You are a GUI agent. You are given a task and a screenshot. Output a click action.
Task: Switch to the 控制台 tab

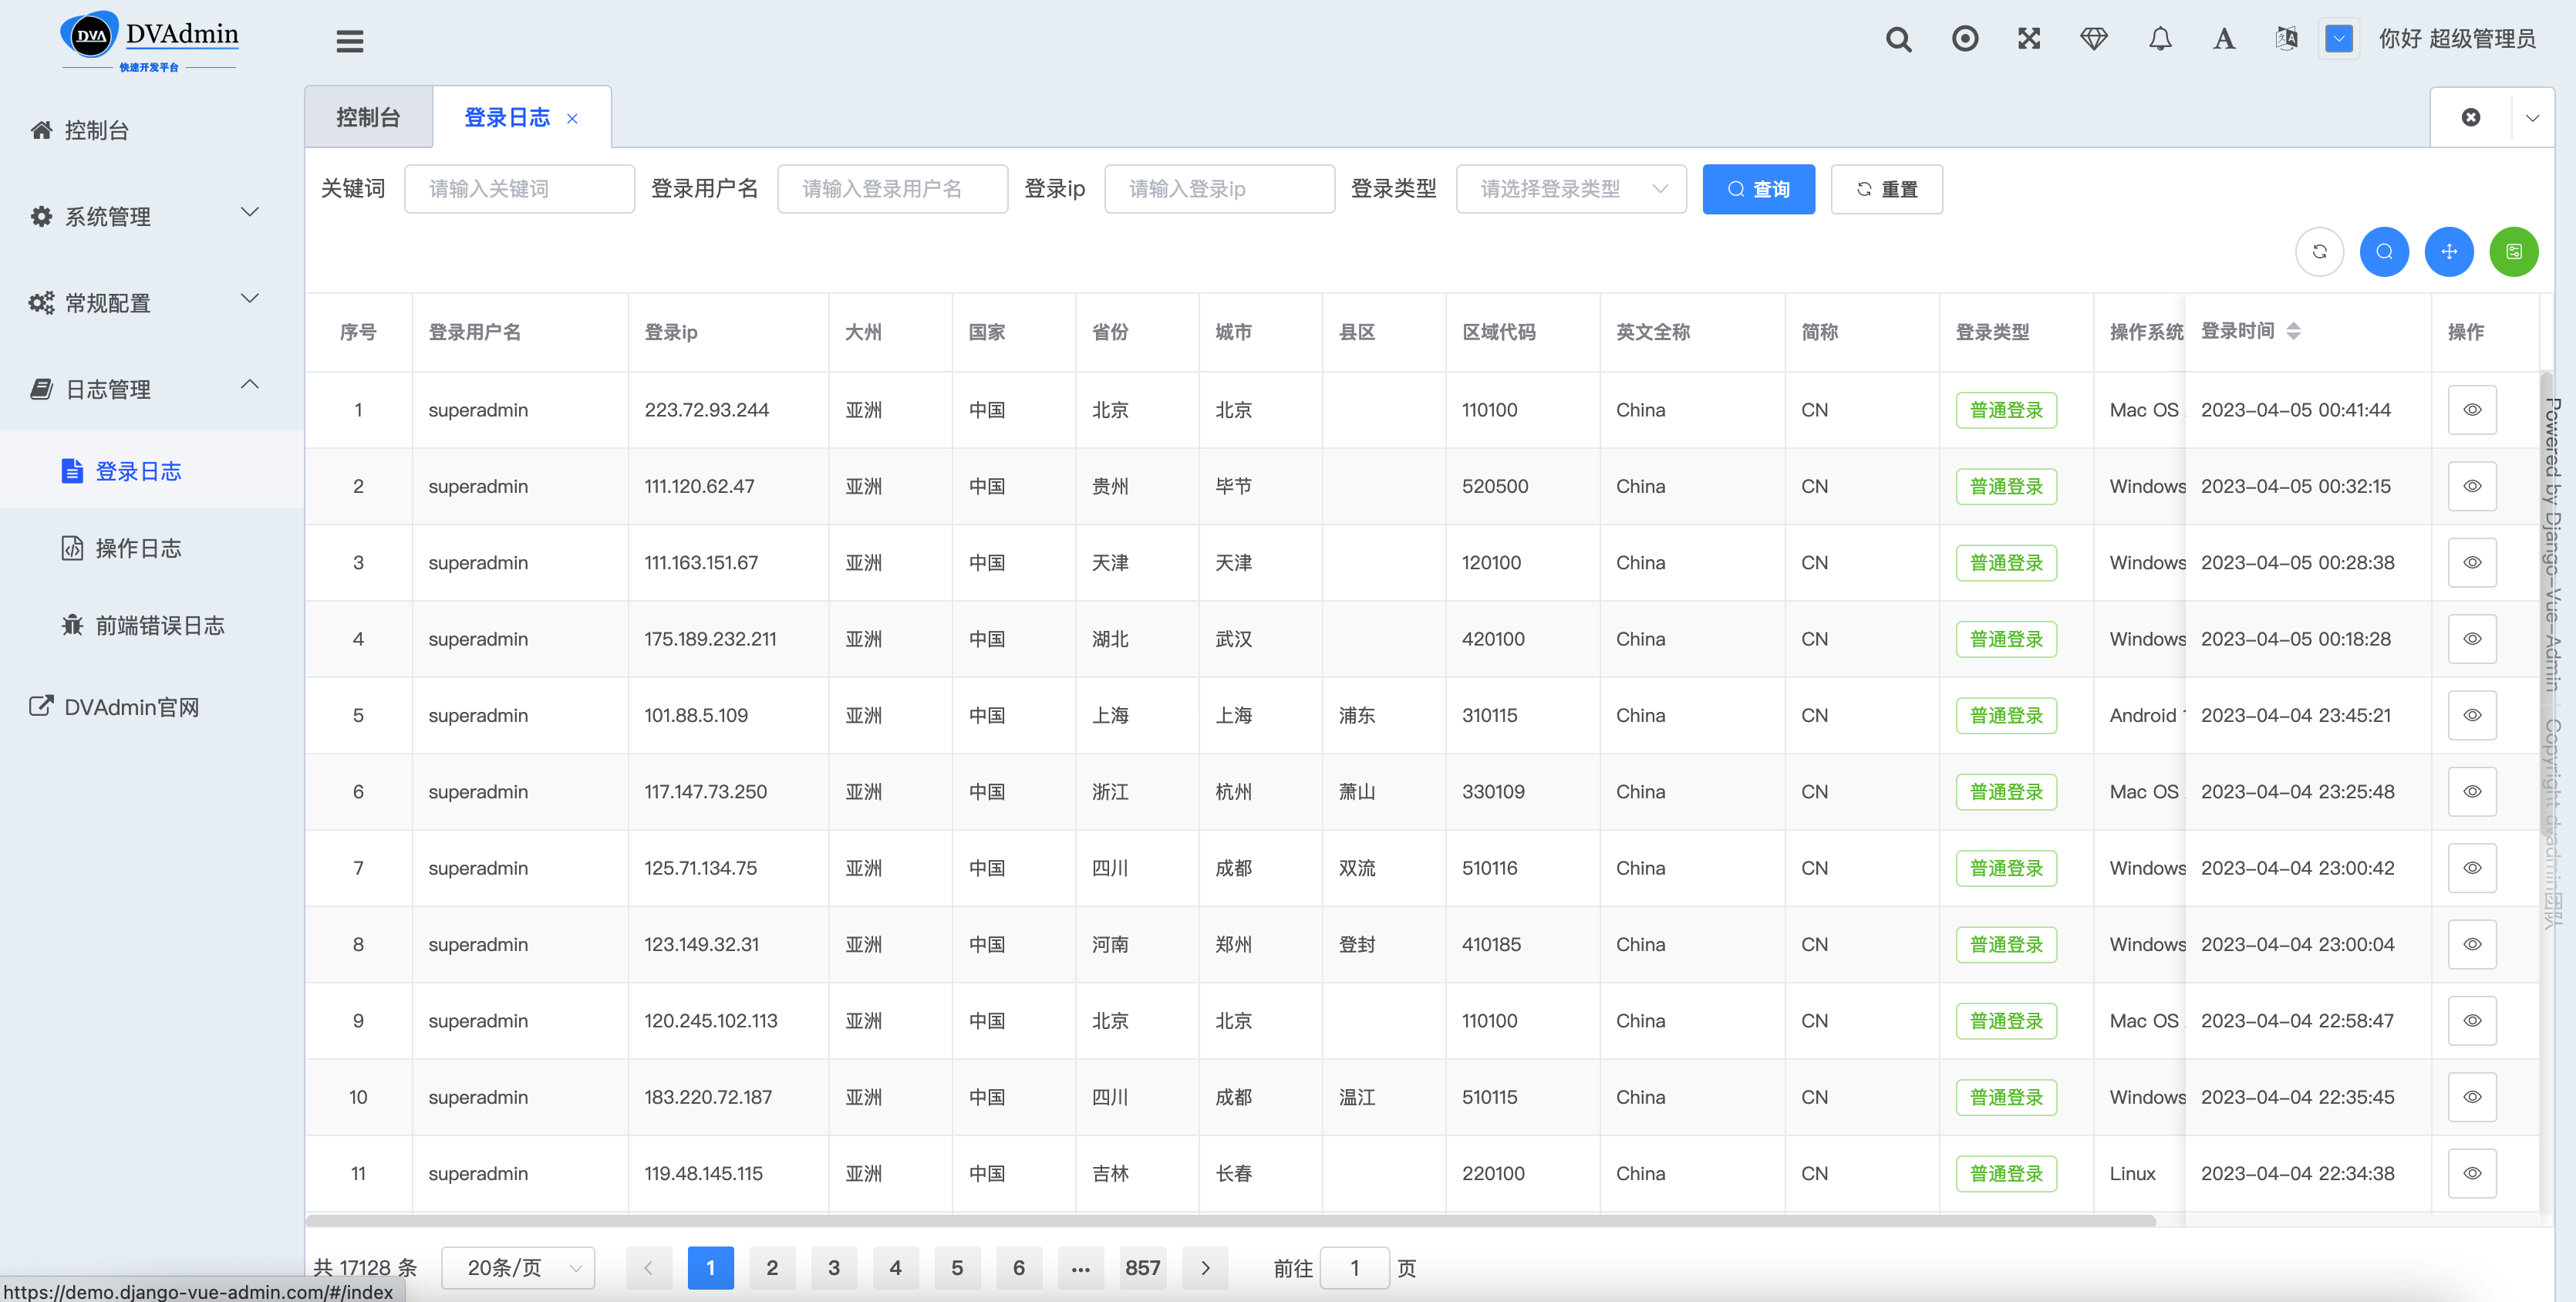tap(368, 117)
